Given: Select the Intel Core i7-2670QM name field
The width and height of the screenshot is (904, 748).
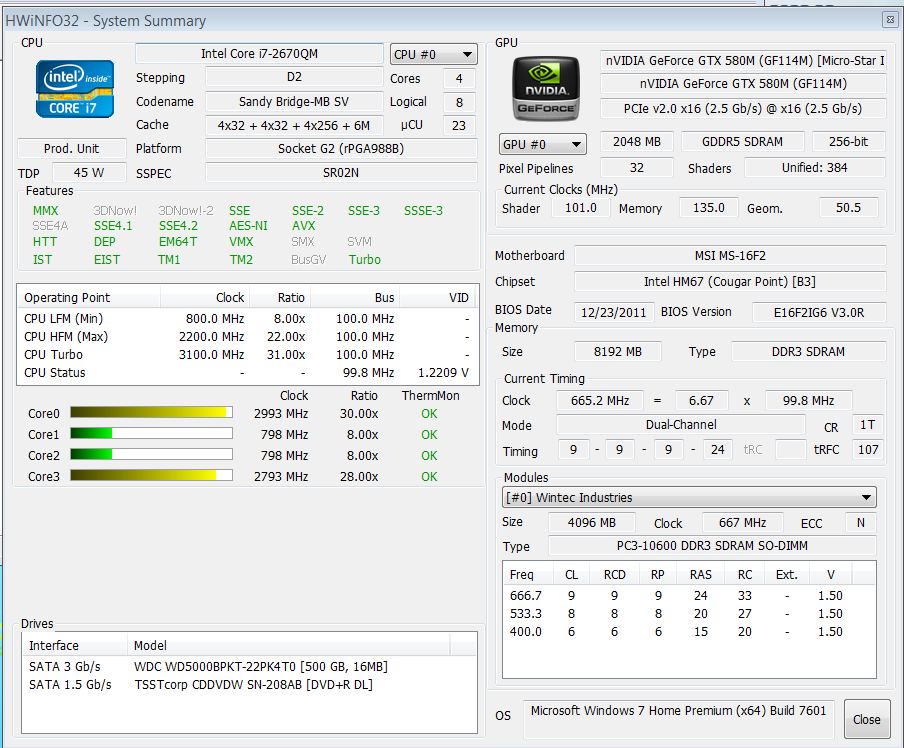Looking at the screenshot, I should point(259,54).
